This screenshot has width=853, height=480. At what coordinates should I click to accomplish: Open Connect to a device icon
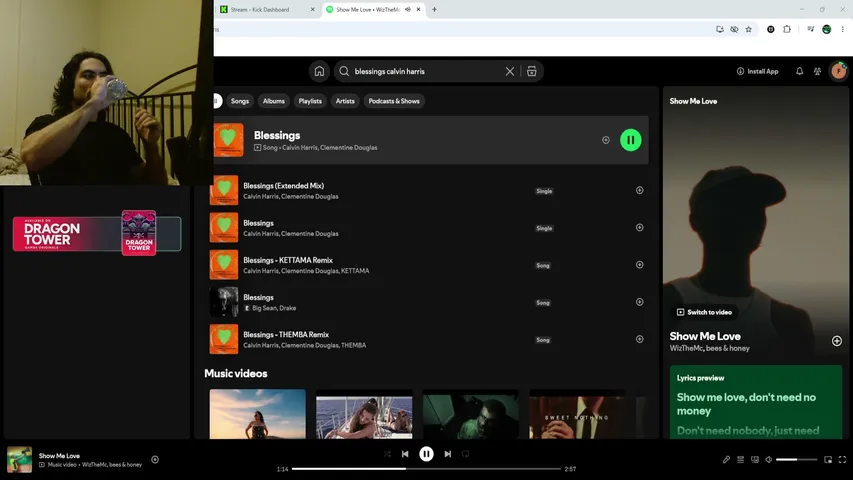pyautogui.click(x=755, y=460)
